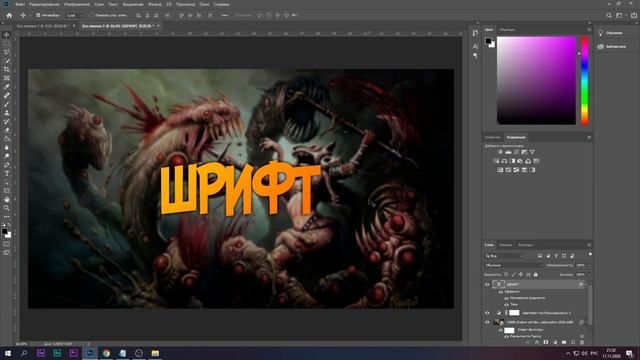Screen dimensions: 640x360
Task: Select the Lasso tool
Action: [x=7, y=52]
